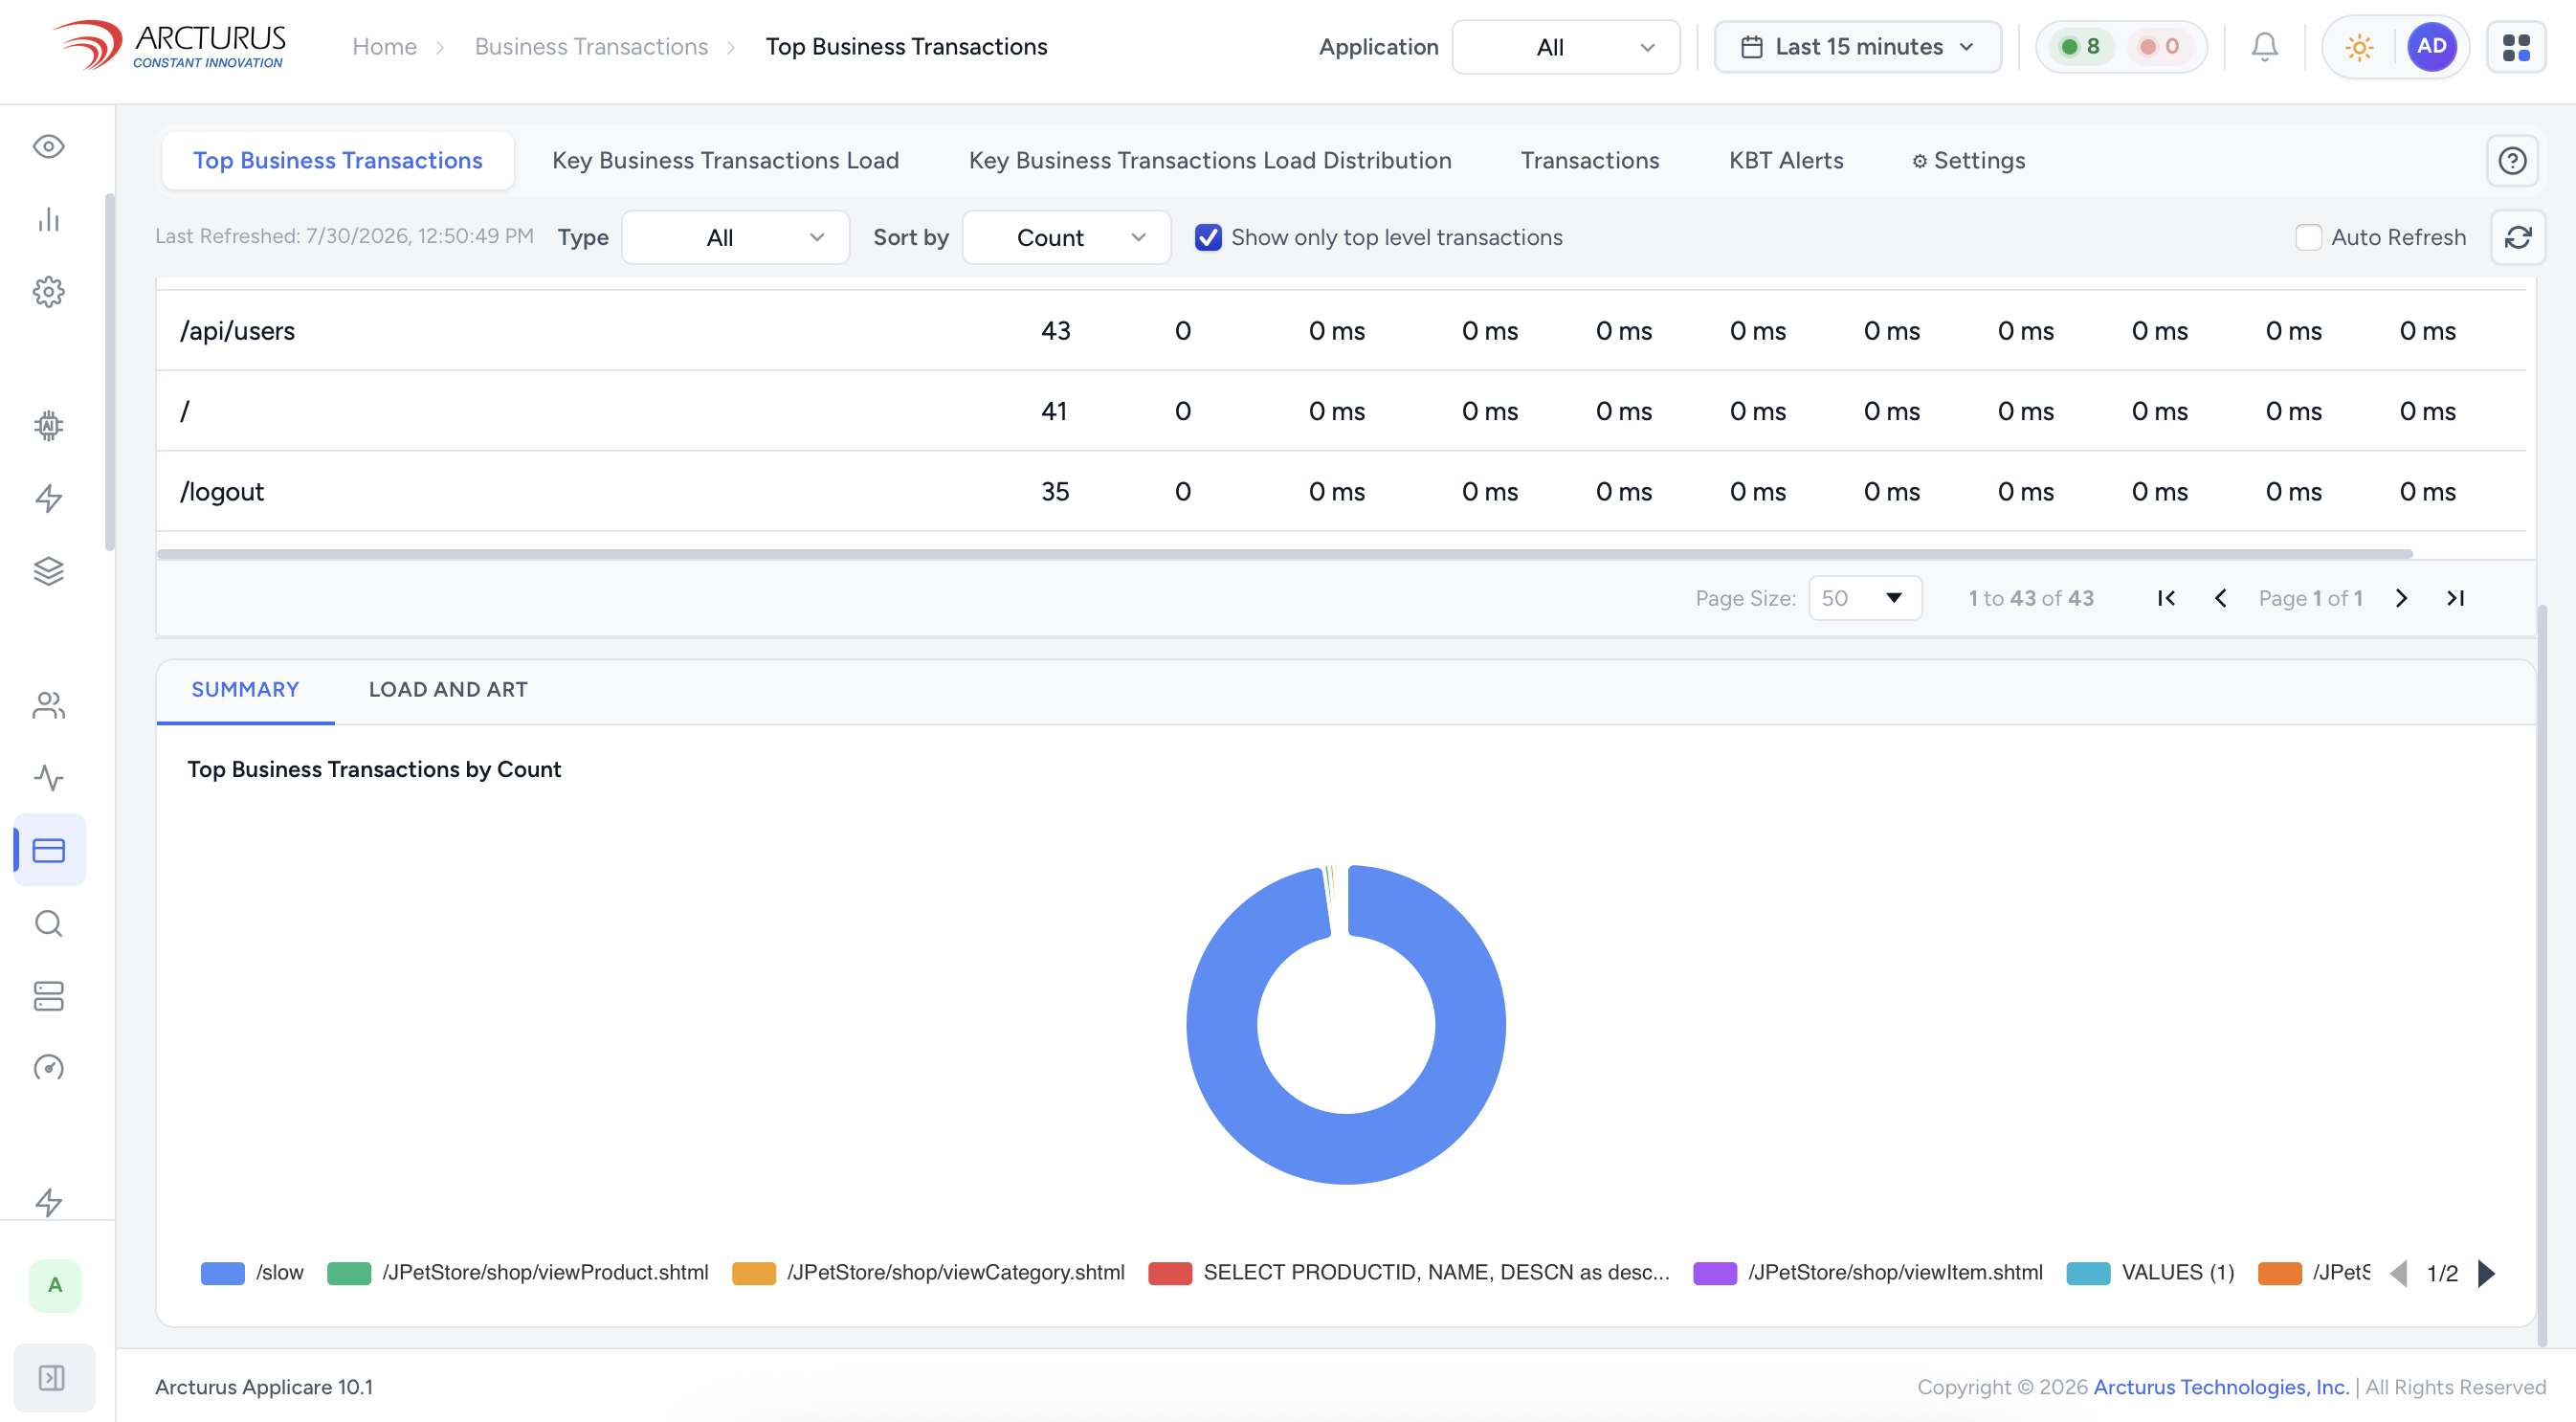The image size is (2576, 1422).
Task: Open the server stack sidebar icon
Action: coord(48,996)
